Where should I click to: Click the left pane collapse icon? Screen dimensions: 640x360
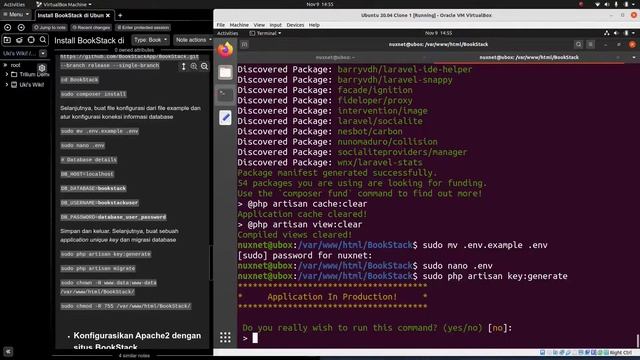pyautogui.click(x=8, y=351)
